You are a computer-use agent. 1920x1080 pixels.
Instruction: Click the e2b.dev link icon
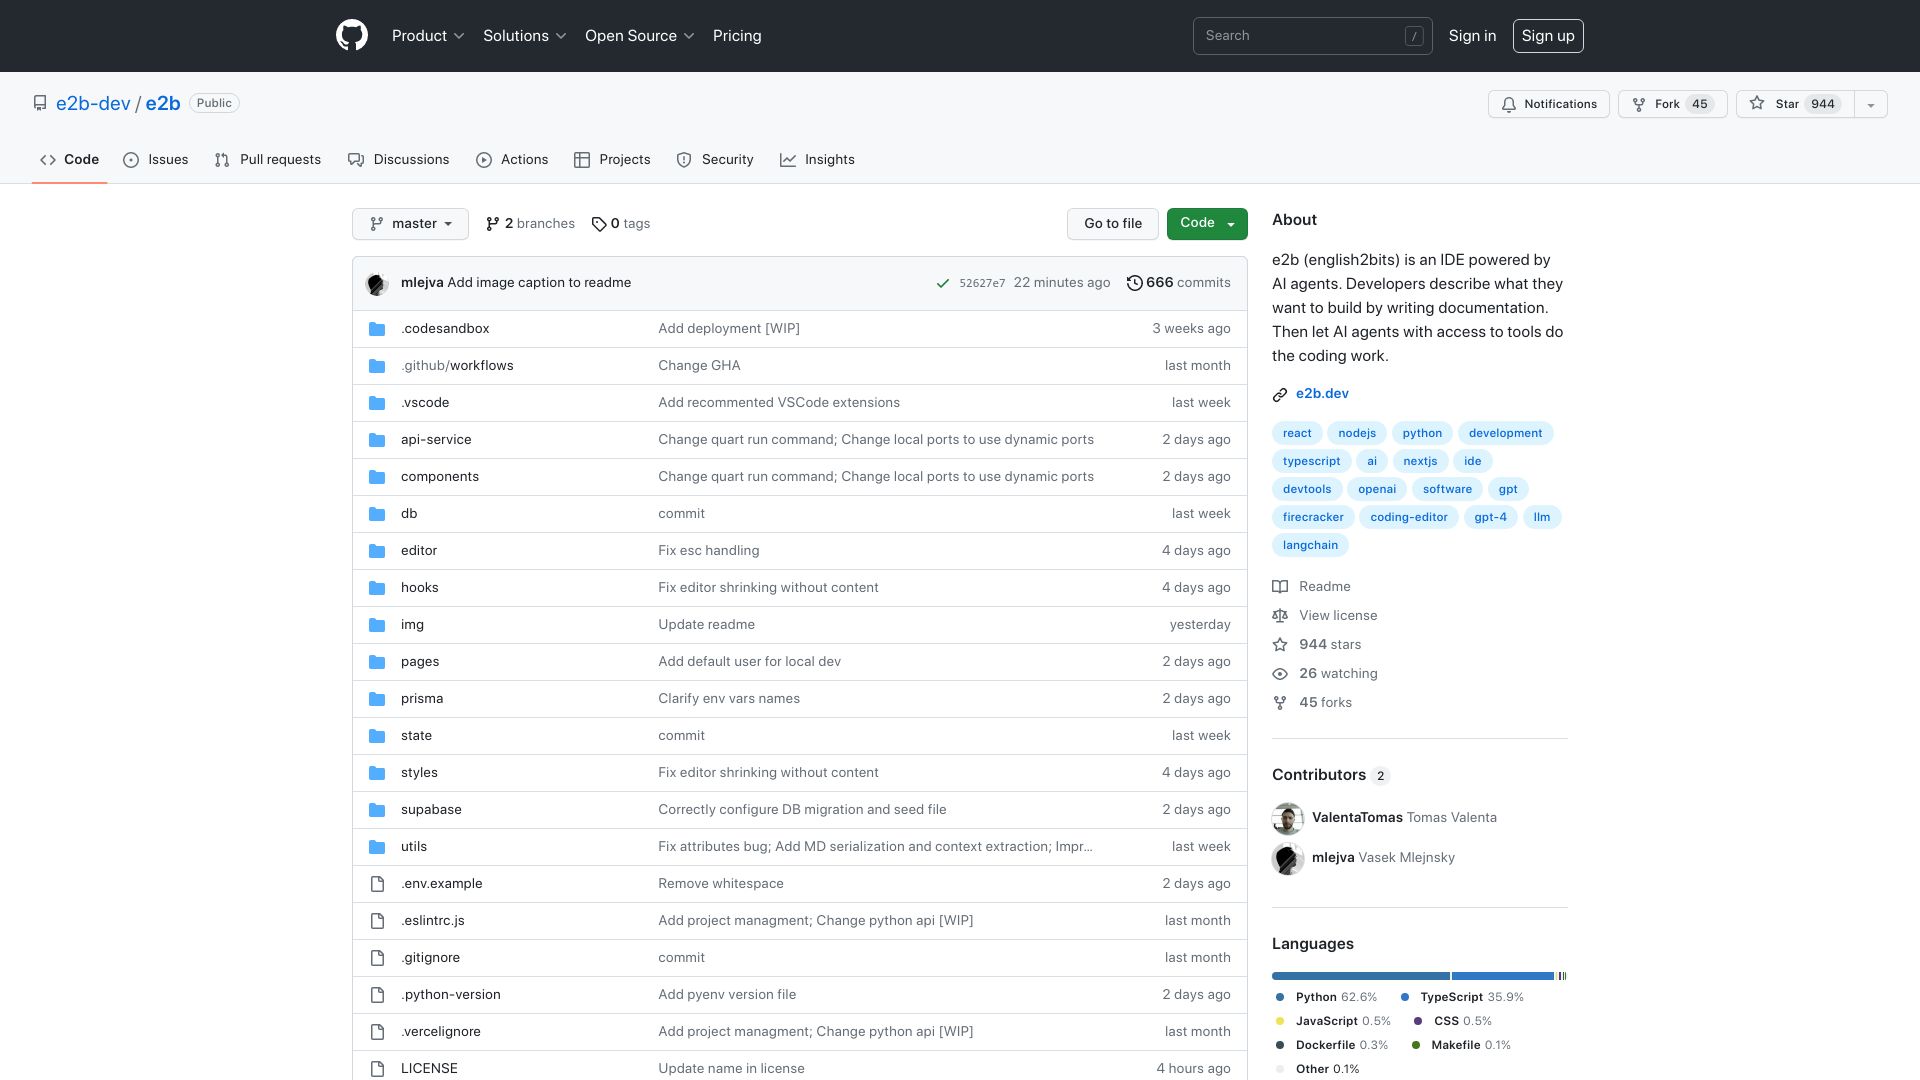pyautogui.click(x=1280, y=394)
